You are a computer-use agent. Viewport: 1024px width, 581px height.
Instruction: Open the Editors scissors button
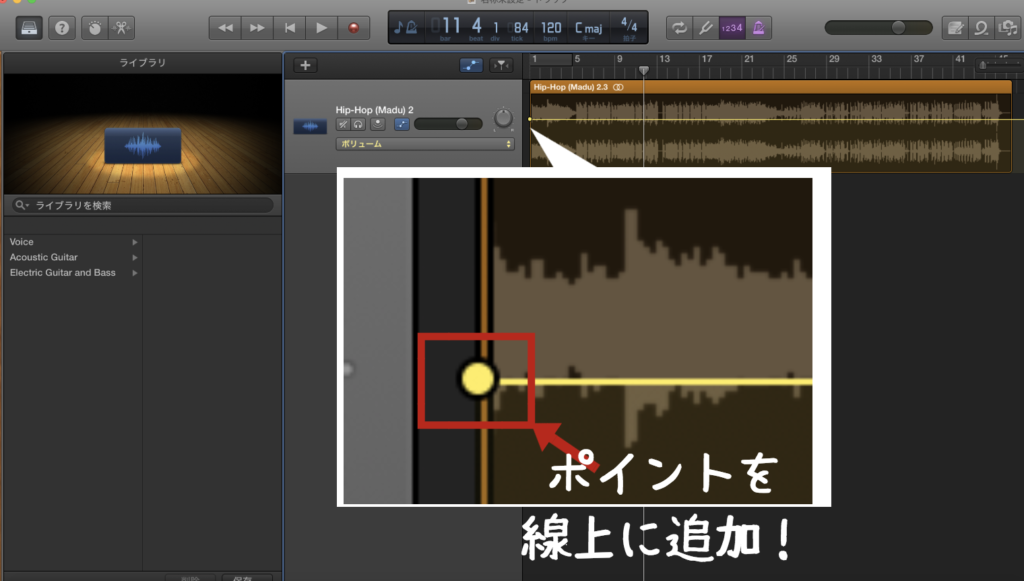click(121, 28)
